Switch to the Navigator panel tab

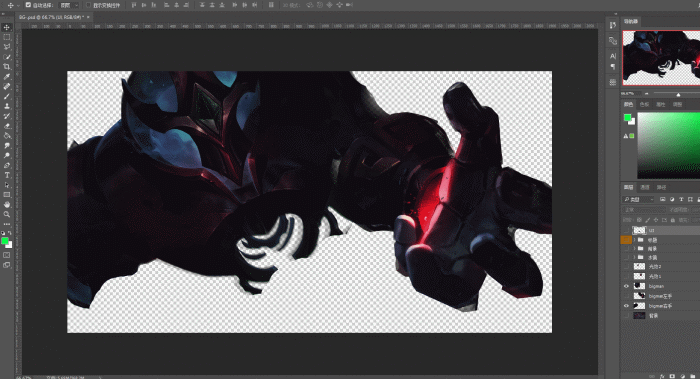(x=631, y=21)
